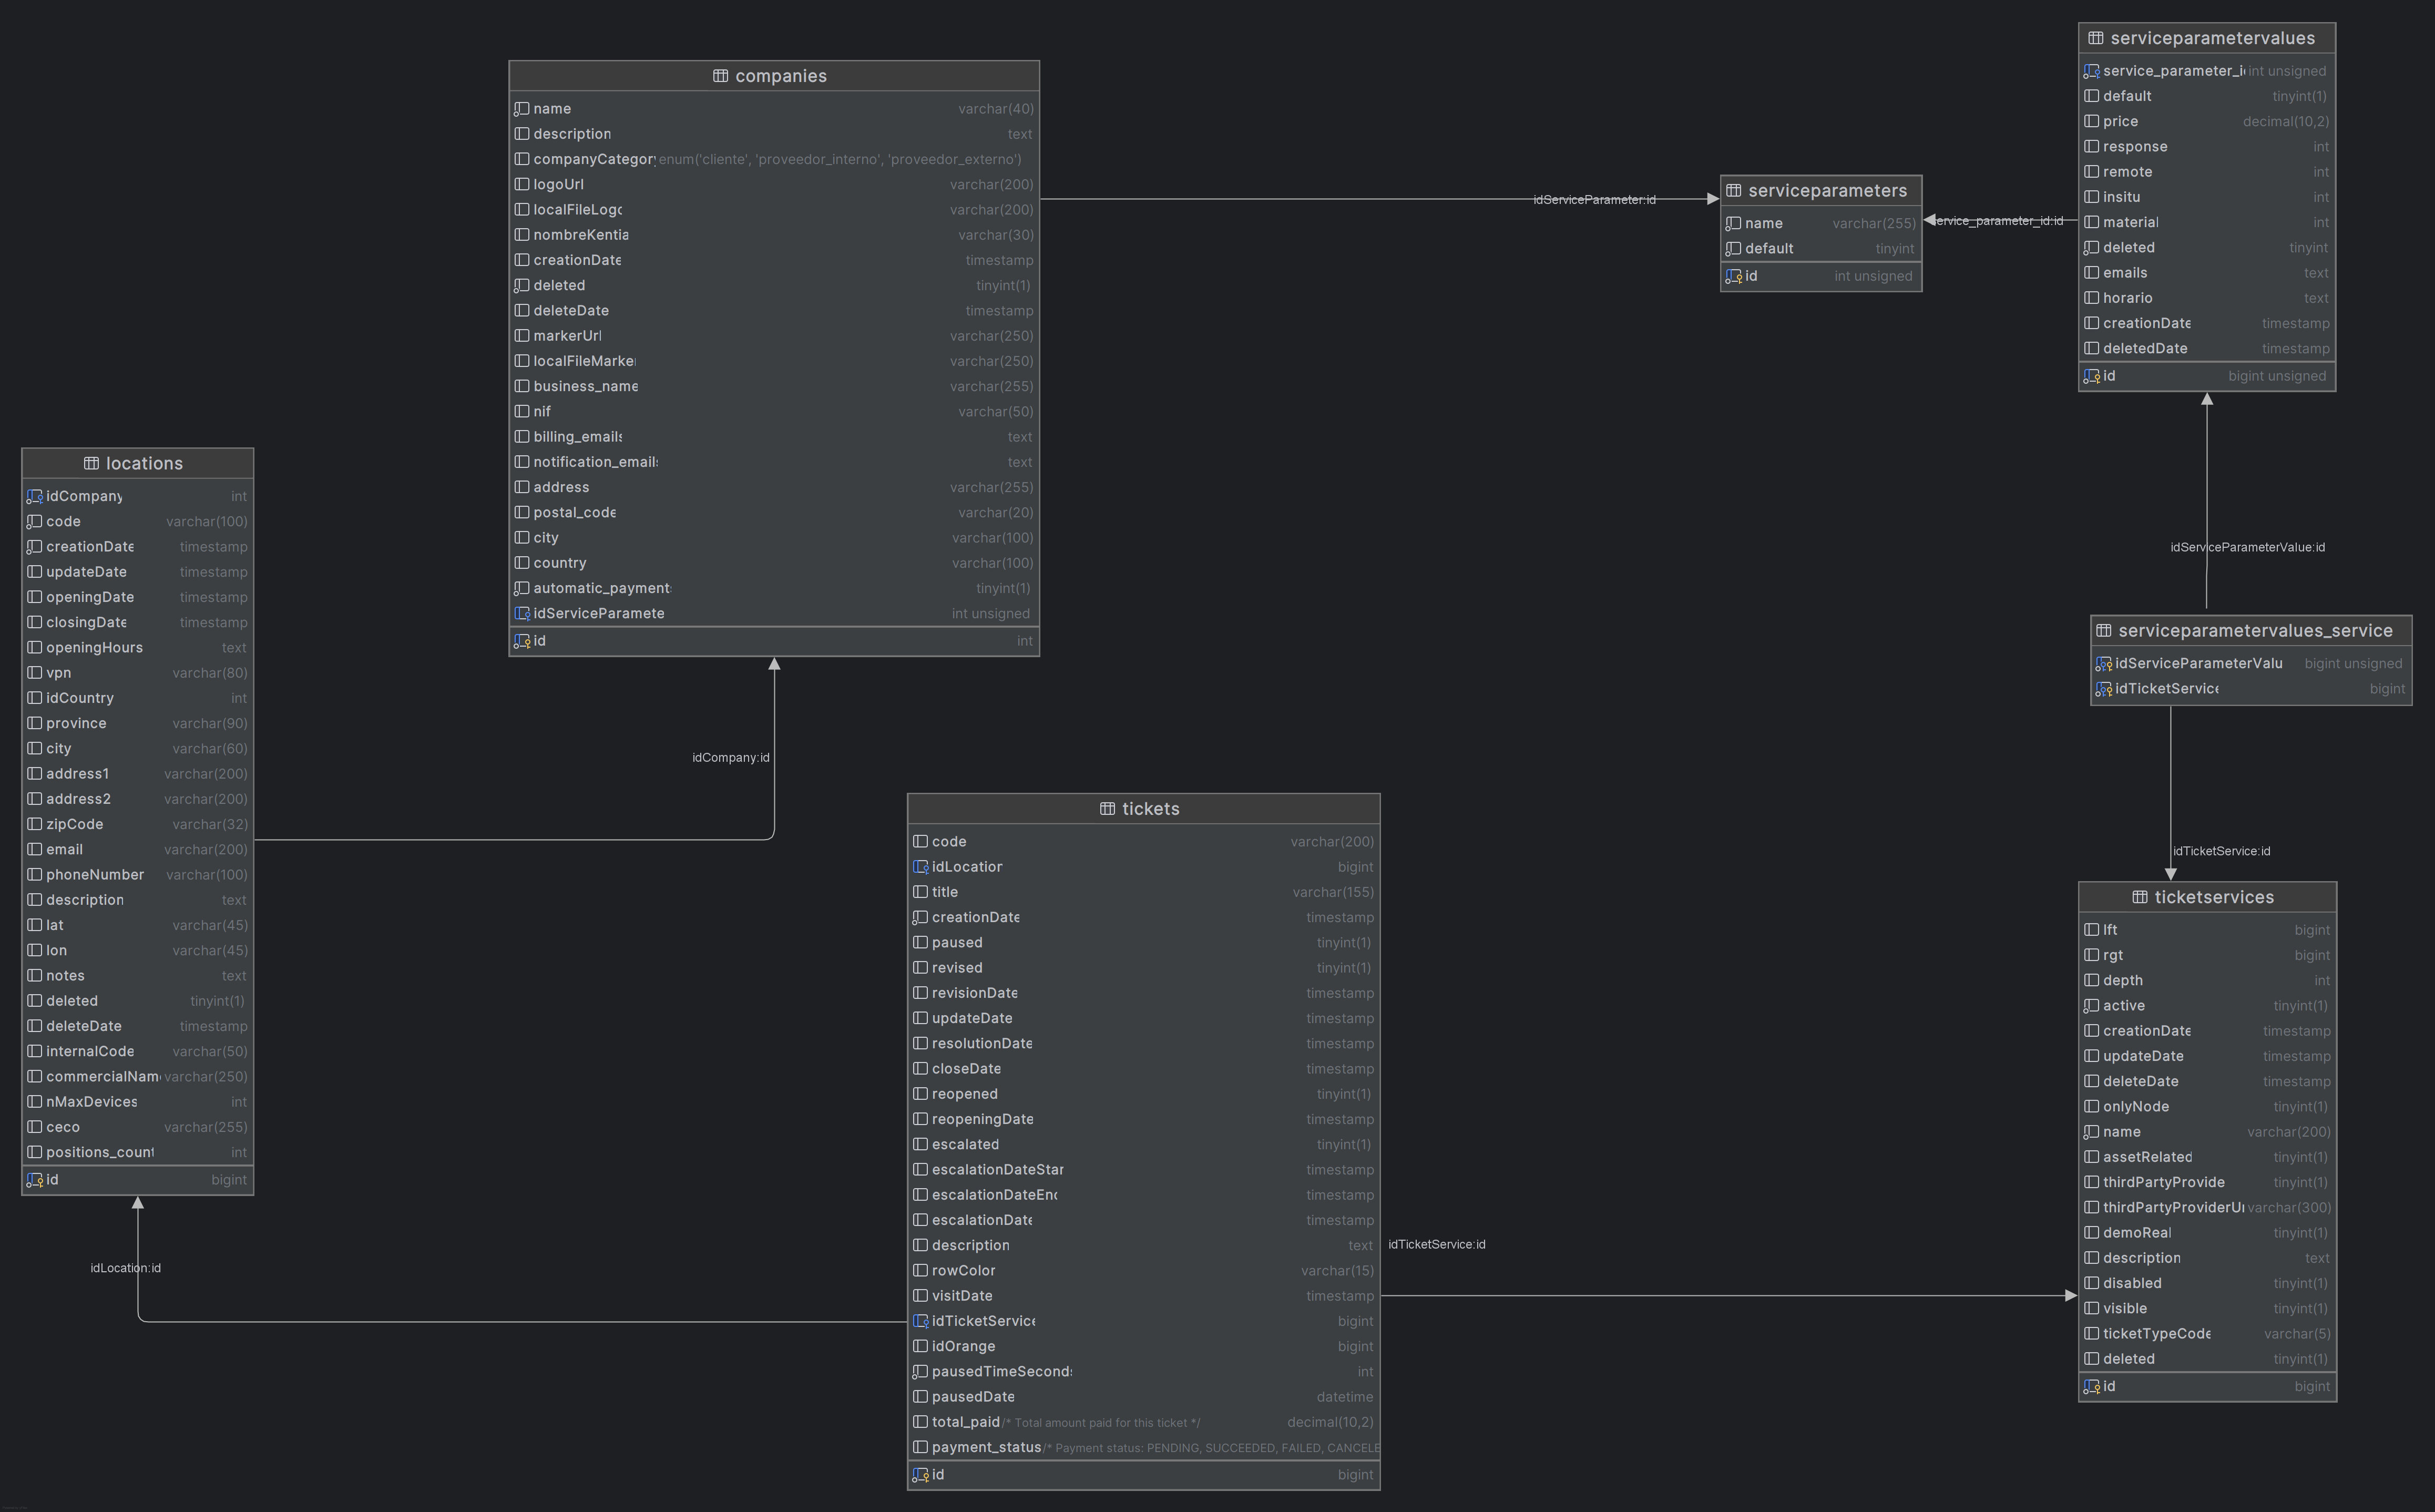
Task: Click foreign key icon beside idCompany in locations
Action: pyautogui.click(x=34, y=496)
